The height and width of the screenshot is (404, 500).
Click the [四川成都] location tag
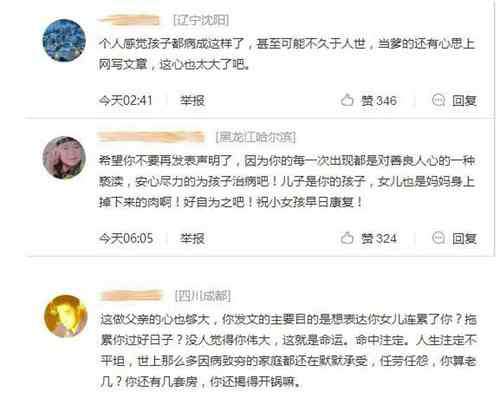[203, 296]
